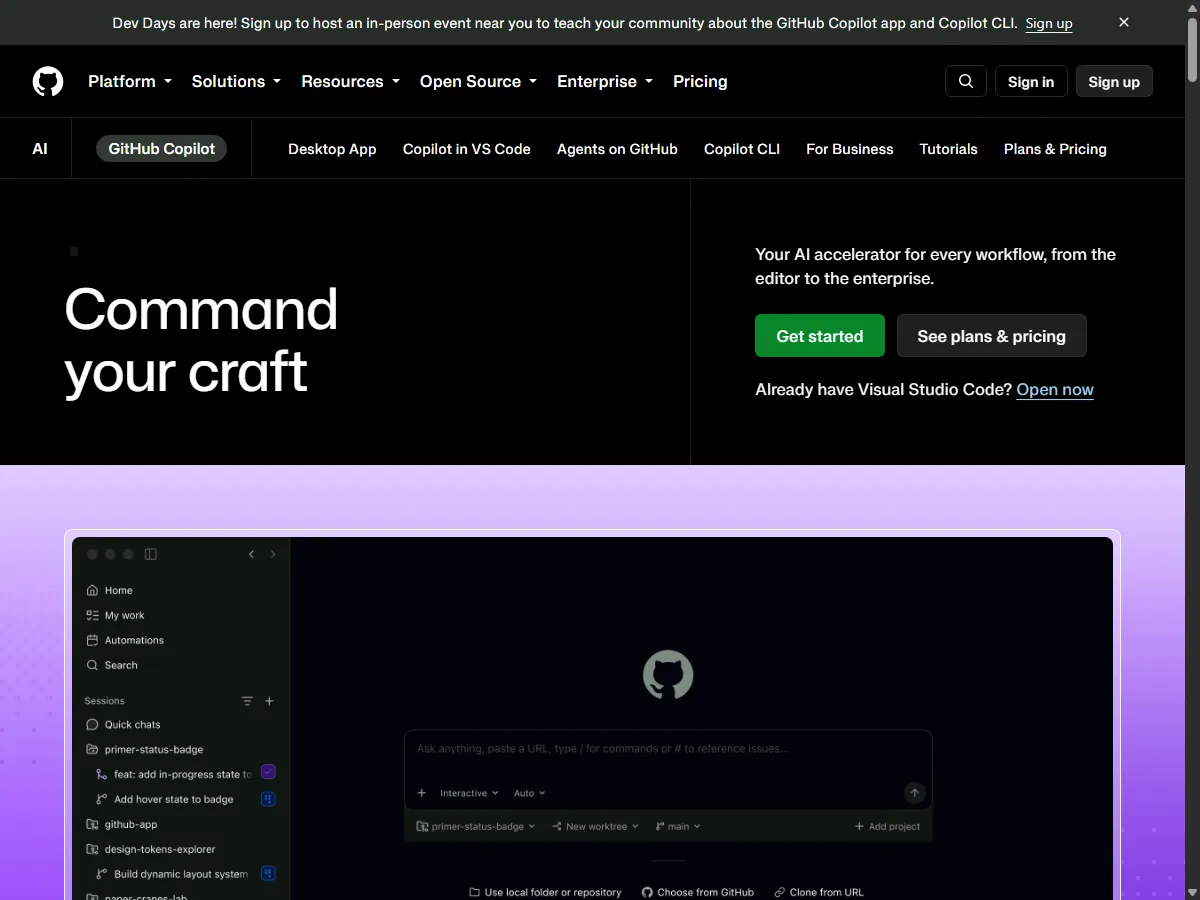Open the primer-status-badge project dropdown
Screen dimensions: 1200x900
(476, 826)
